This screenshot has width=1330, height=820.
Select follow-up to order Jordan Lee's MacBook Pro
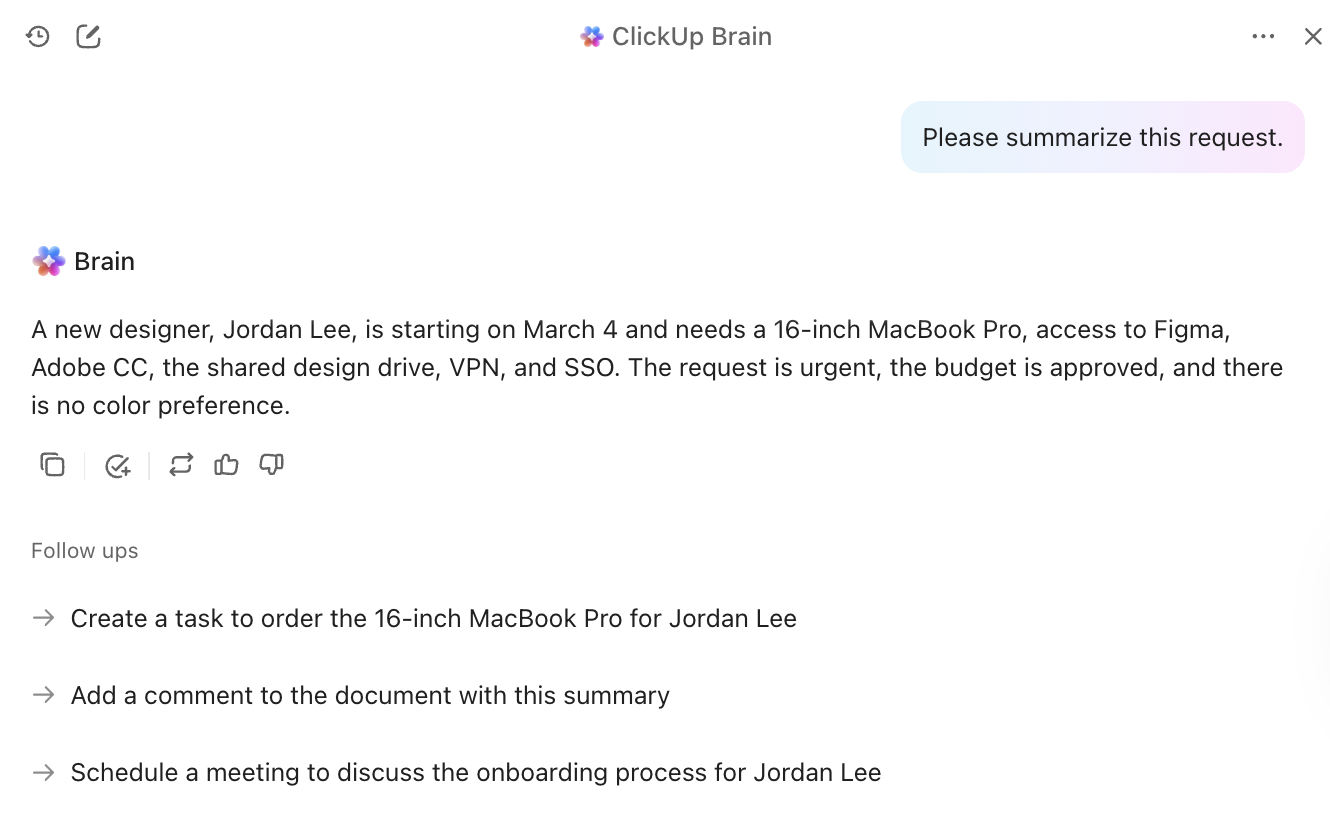coord(433,618)
